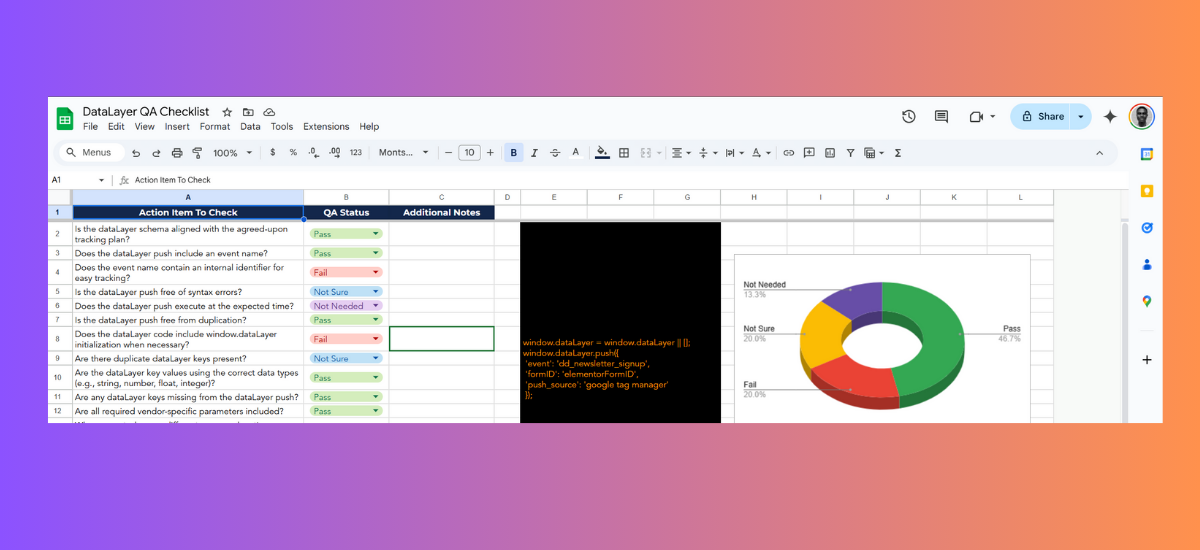This screenshot has height=550, width=1200.
Task: Open the Google account avatar
Action: pos(1142,117)
